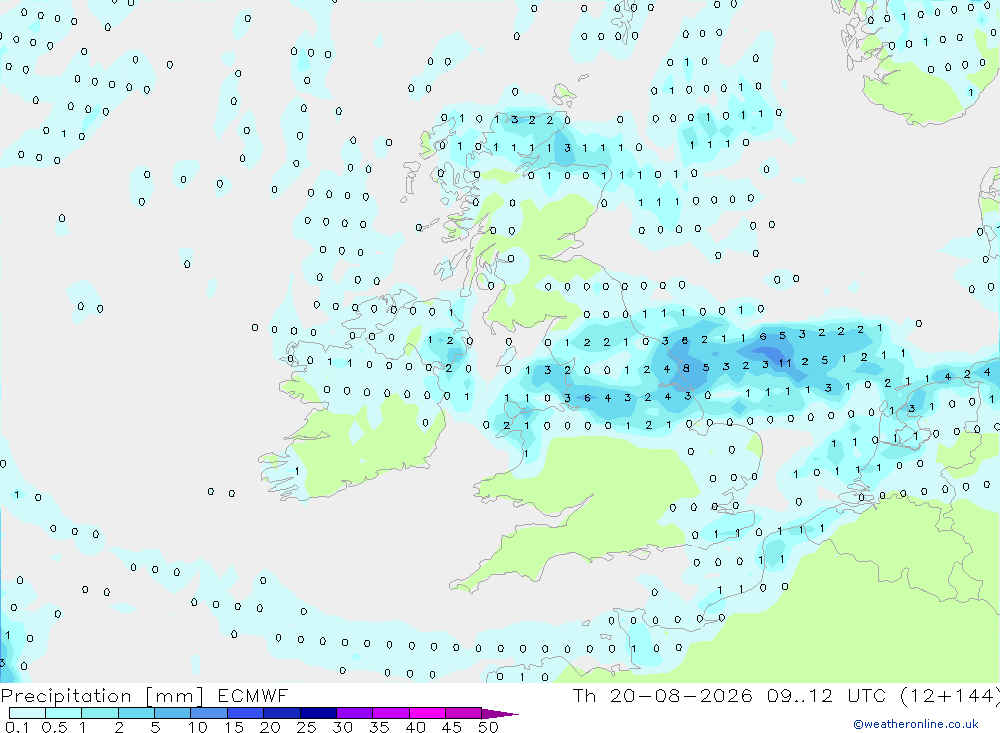Click the 'ECMWF' model name label
Viewport: 1000px width, 733px height.
253,695
